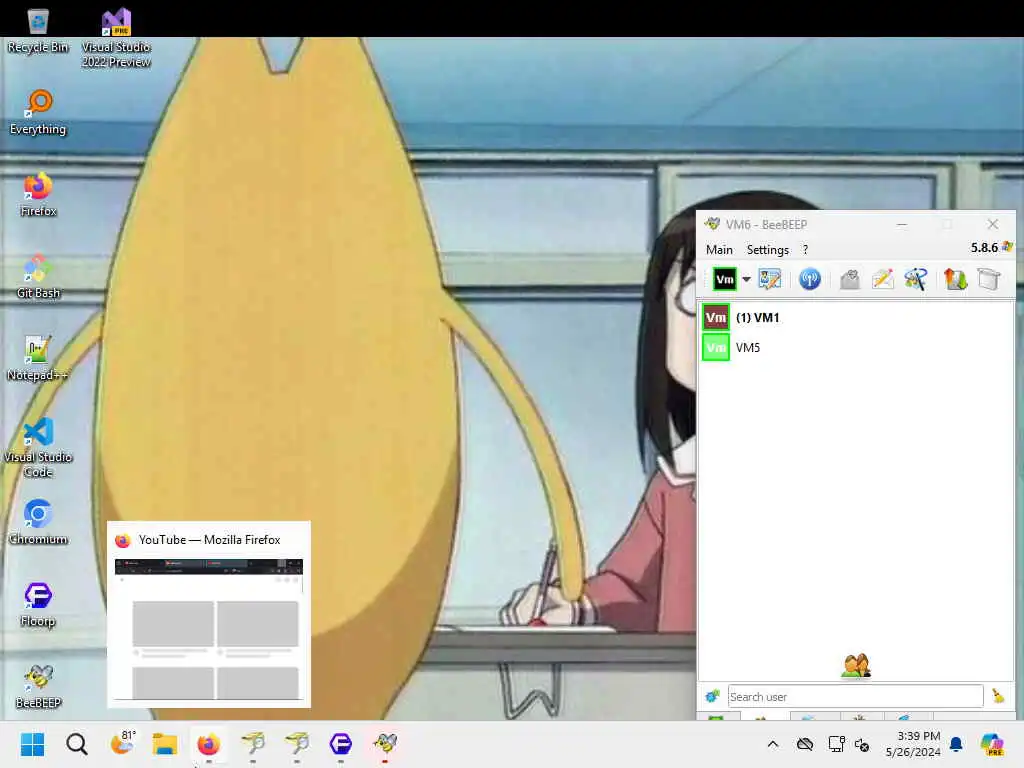This screenshot has width=1024, height=768.
Task: Open File Explorer from taskbar
Action: tap(165, 744)
